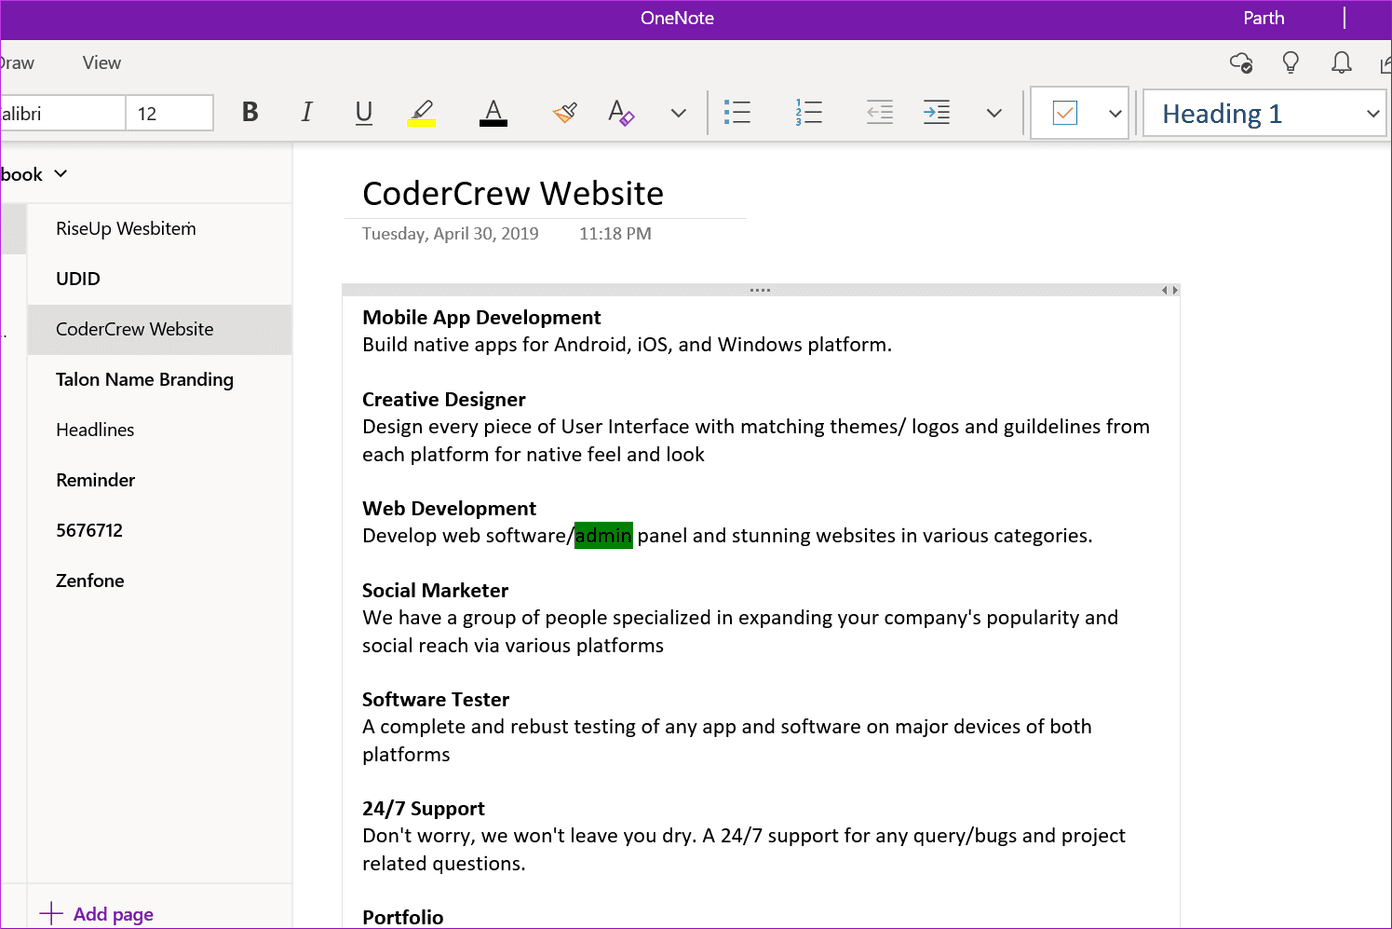Add a To Do checkbox tag
The image size is (1392, 929).
coord(1065,113)
